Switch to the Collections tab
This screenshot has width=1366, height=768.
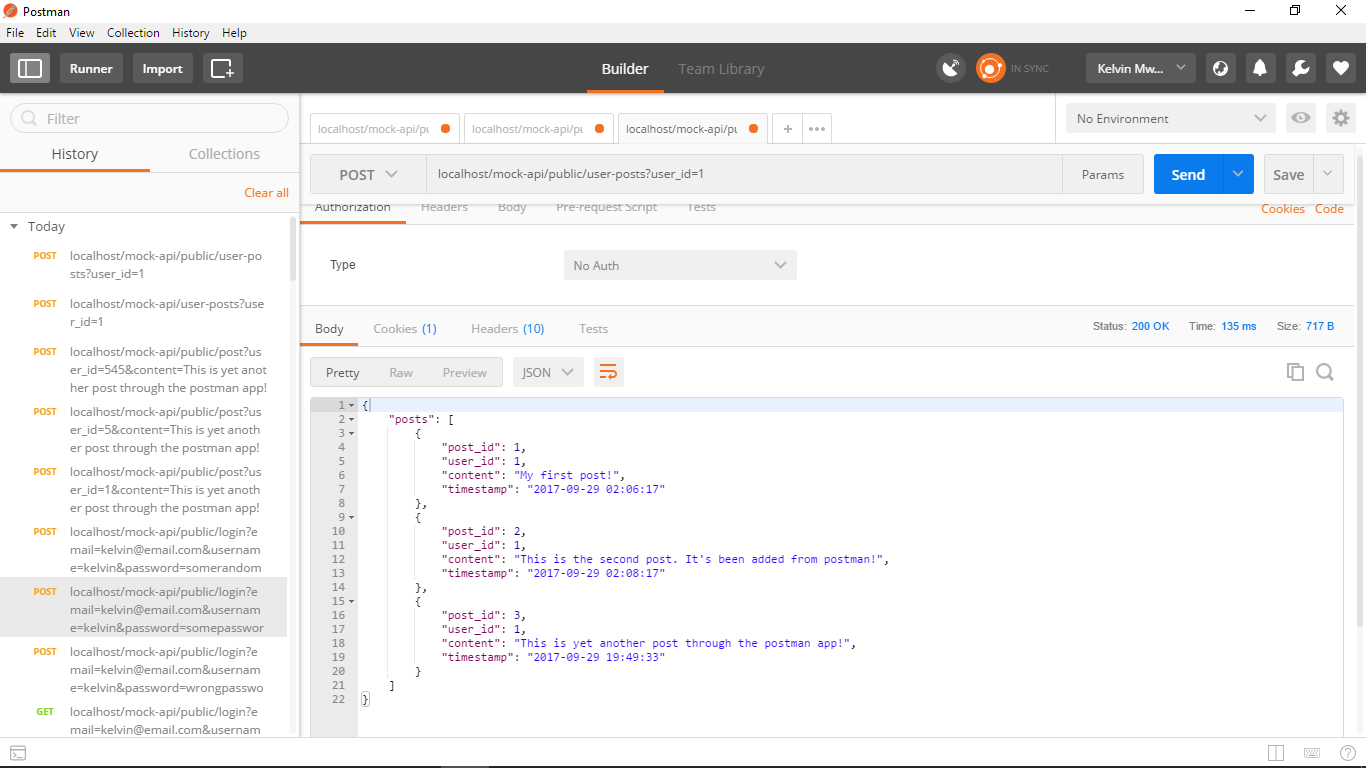pos(224,154)
